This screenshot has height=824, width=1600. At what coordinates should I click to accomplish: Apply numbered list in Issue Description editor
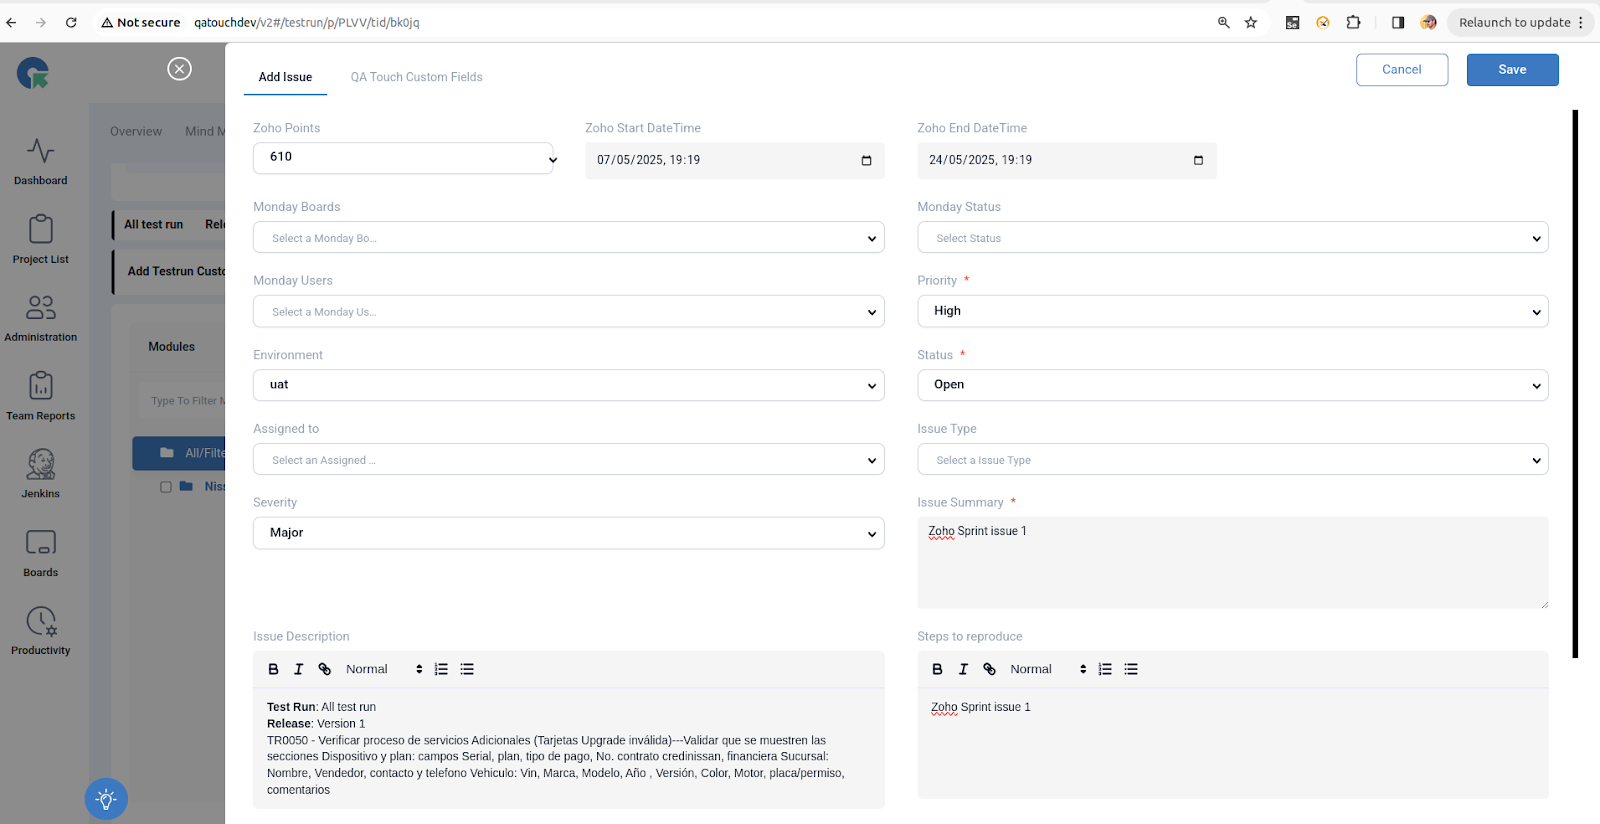point(441,669)
